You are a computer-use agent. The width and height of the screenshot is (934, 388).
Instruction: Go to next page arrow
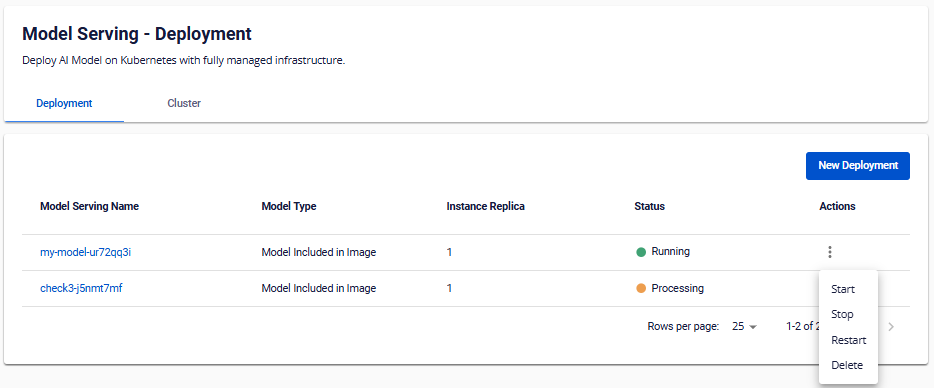tap(891, 327)
